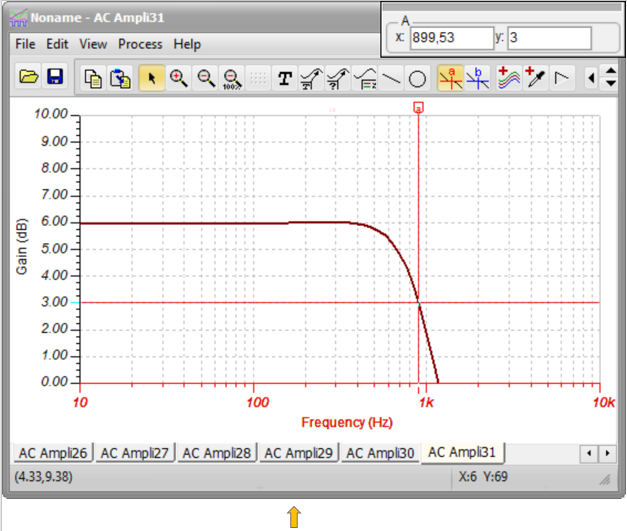Toggle cursor B in the toolbar
The image size is (627, 531).
pyautogui.click(x=478, y=77)
